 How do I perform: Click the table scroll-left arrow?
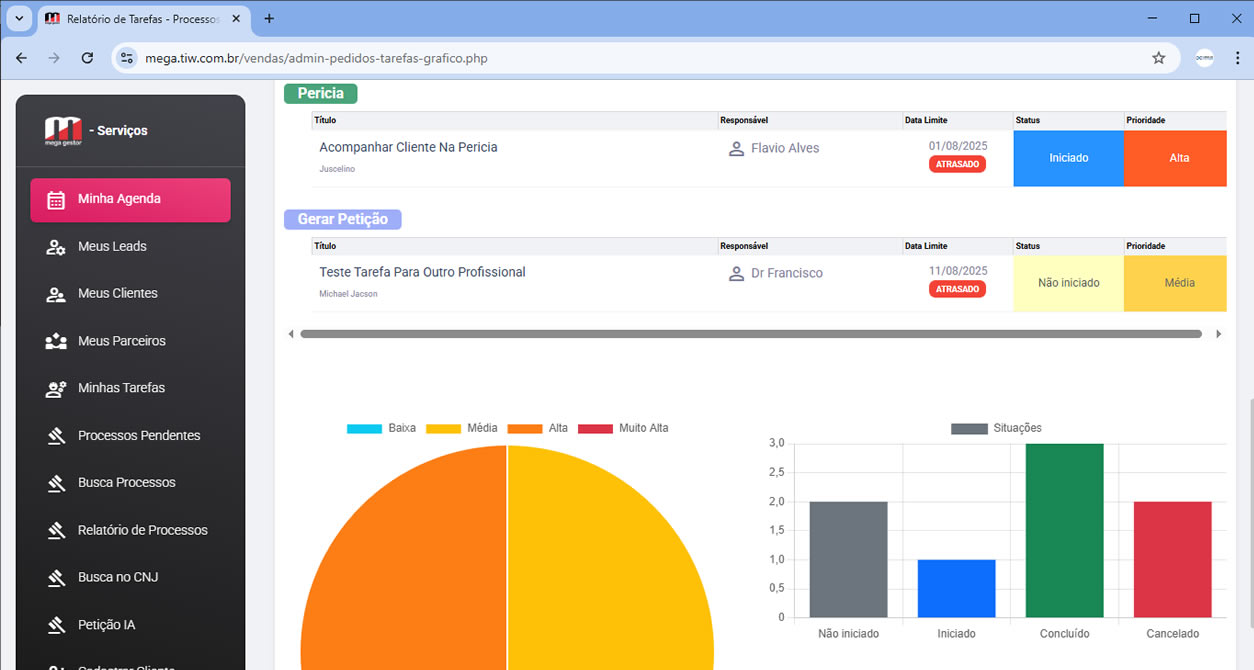(x=291, y=334)
